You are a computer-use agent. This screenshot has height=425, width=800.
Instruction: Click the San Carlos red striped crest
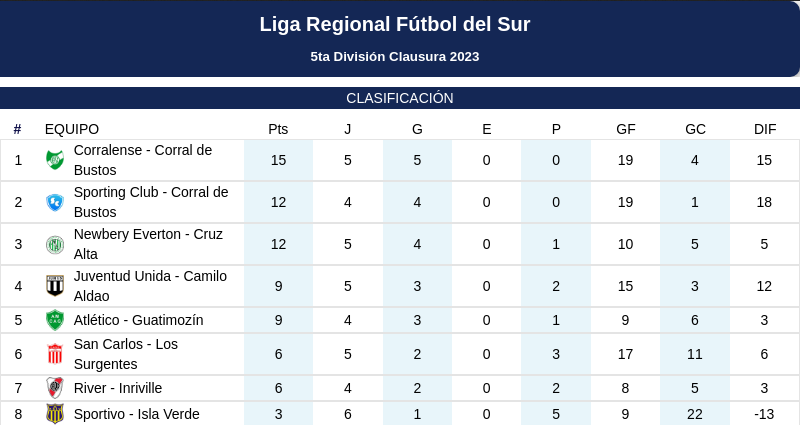pyautogui.click(x=55, y=354)
